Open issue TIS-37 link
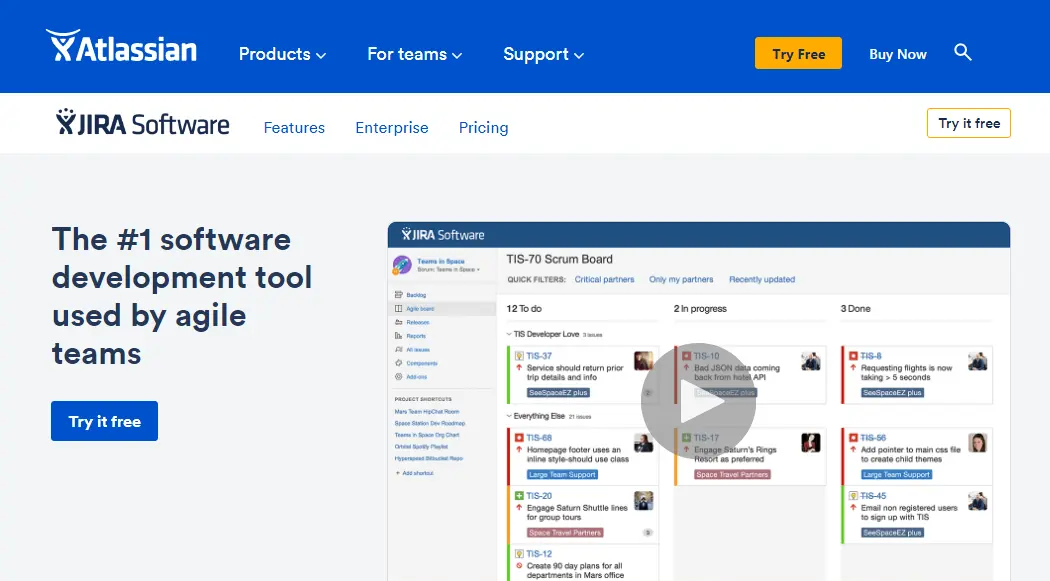 click(539, 356)
